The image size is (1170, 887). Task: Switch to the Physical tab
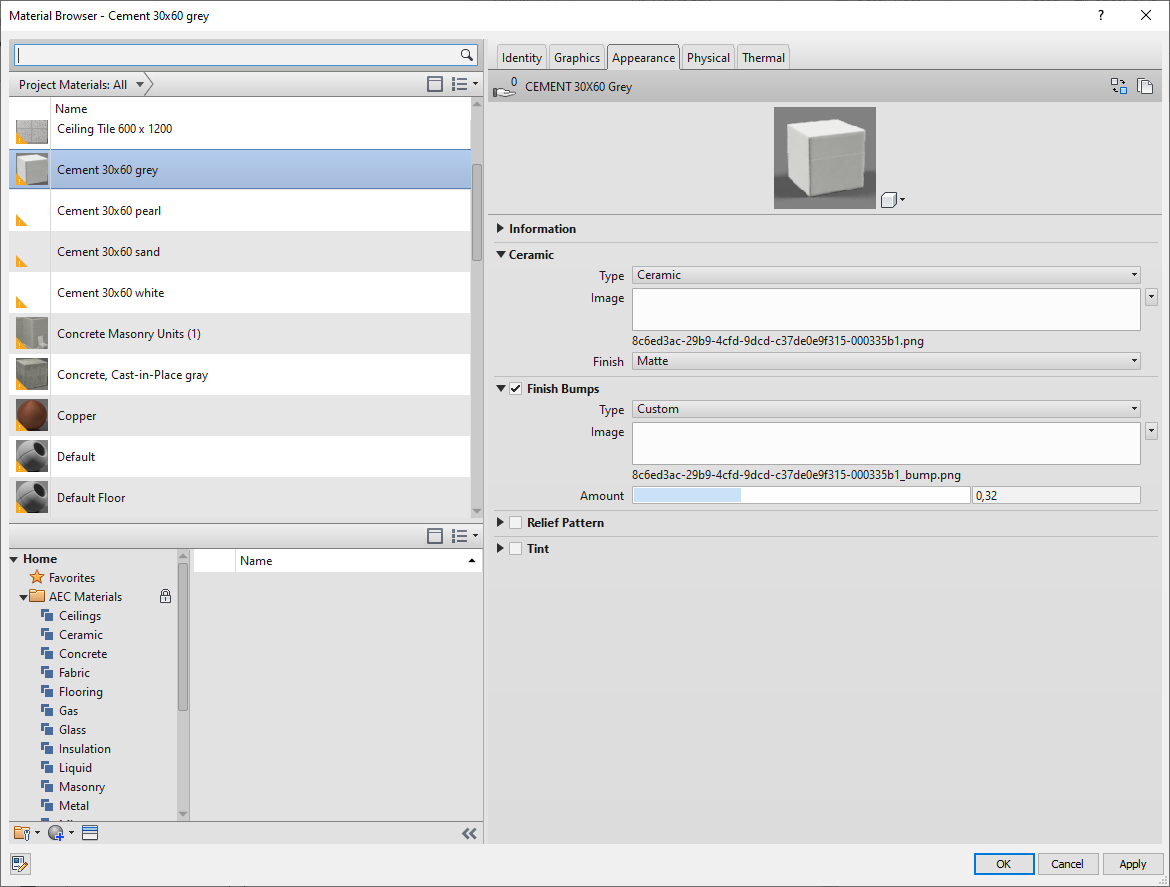707,57
